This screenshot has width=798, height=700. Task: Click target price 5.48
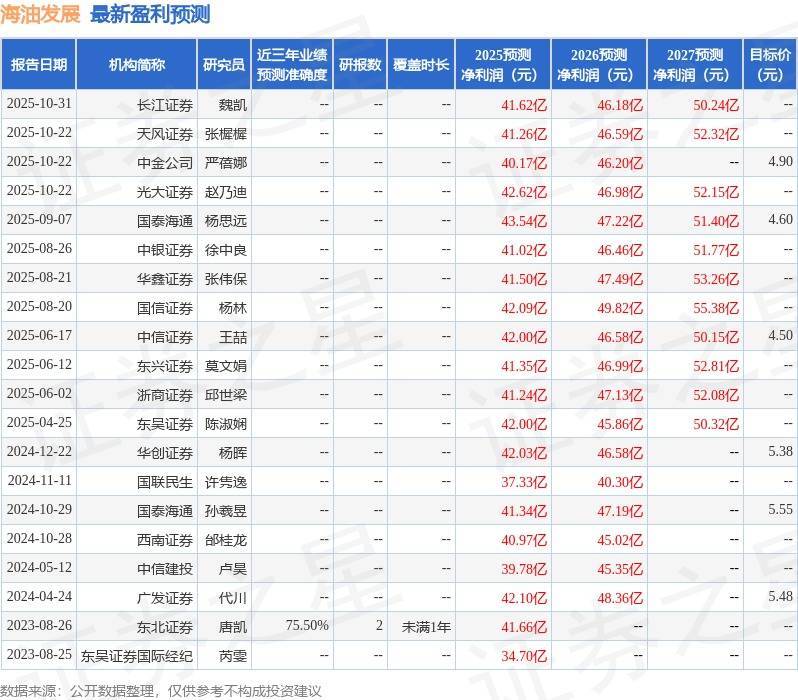(x=781, y=597)
